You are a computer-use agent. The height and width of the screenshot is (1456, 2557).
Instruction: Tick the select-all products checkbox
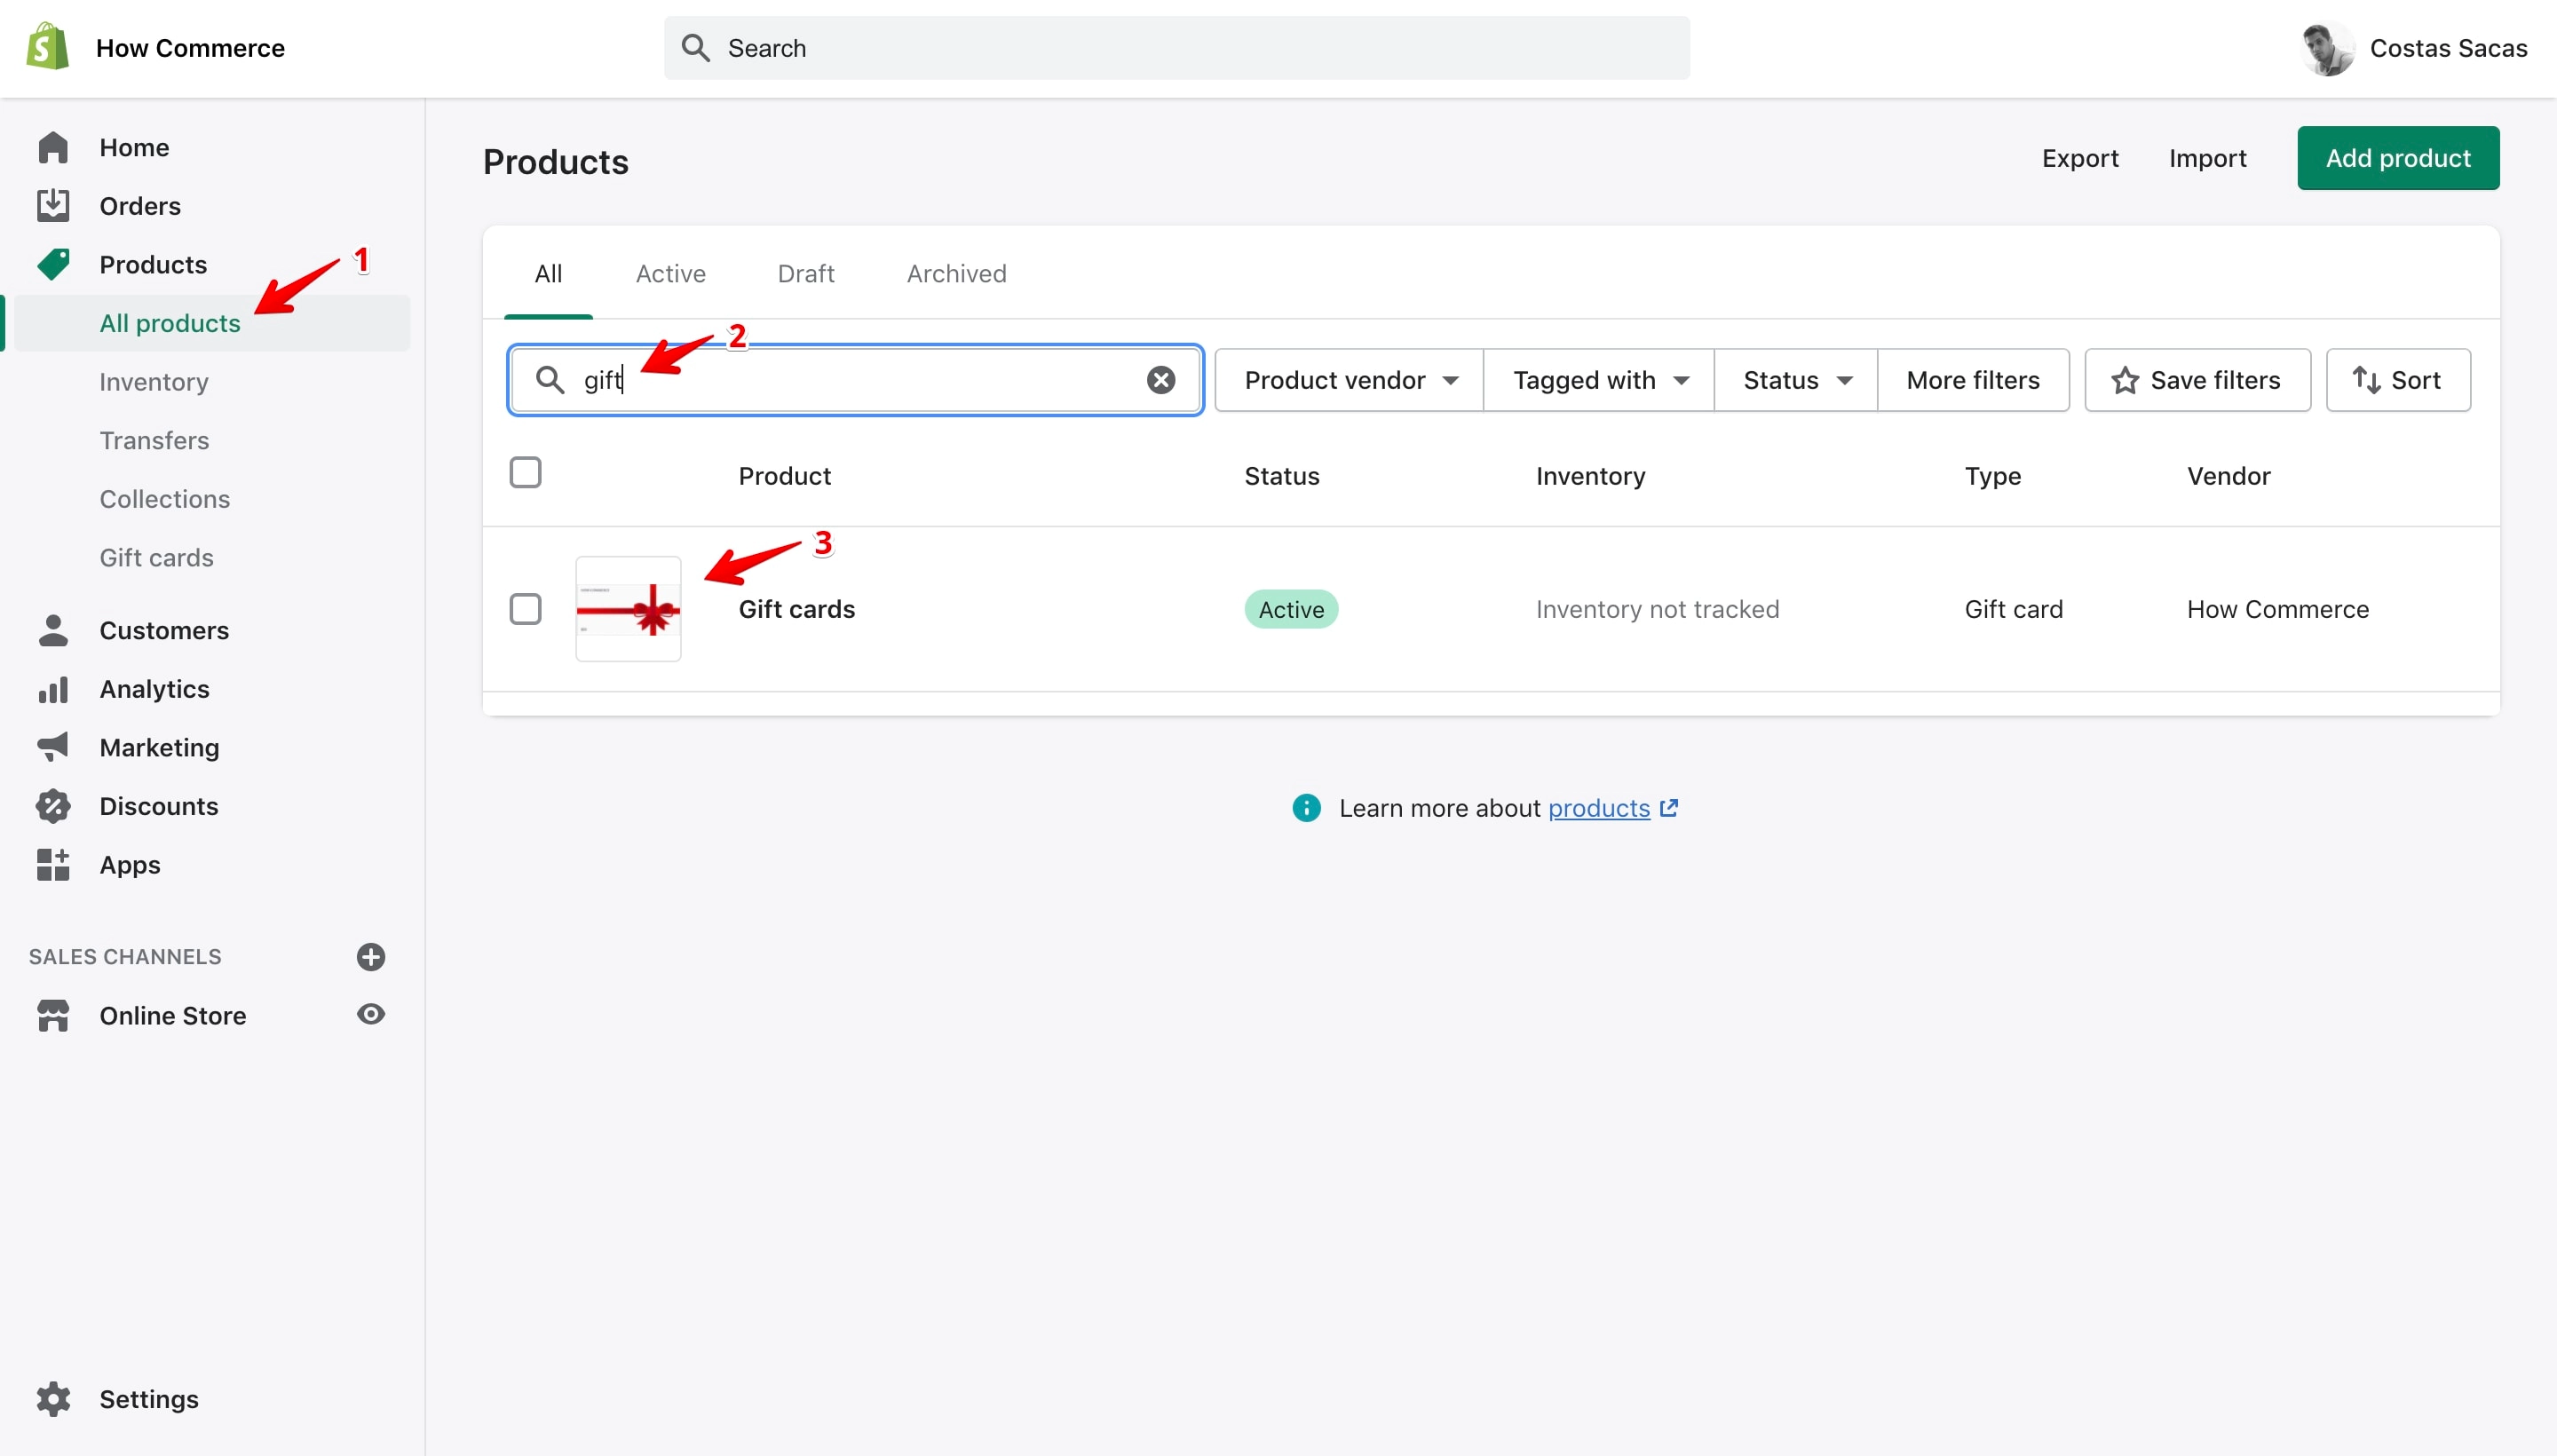(525, 472)
